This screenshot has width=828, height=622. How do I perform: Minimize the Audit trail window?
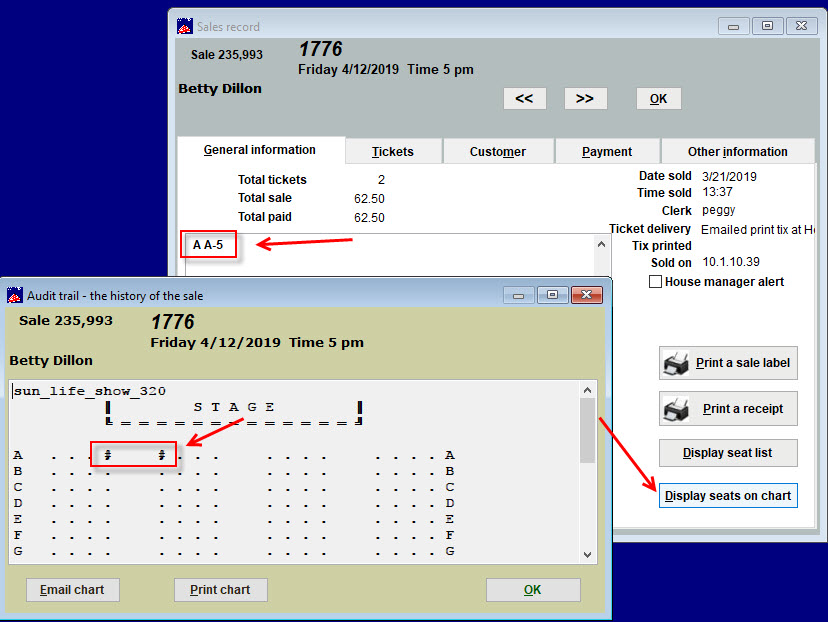click(x=519, y=295)
